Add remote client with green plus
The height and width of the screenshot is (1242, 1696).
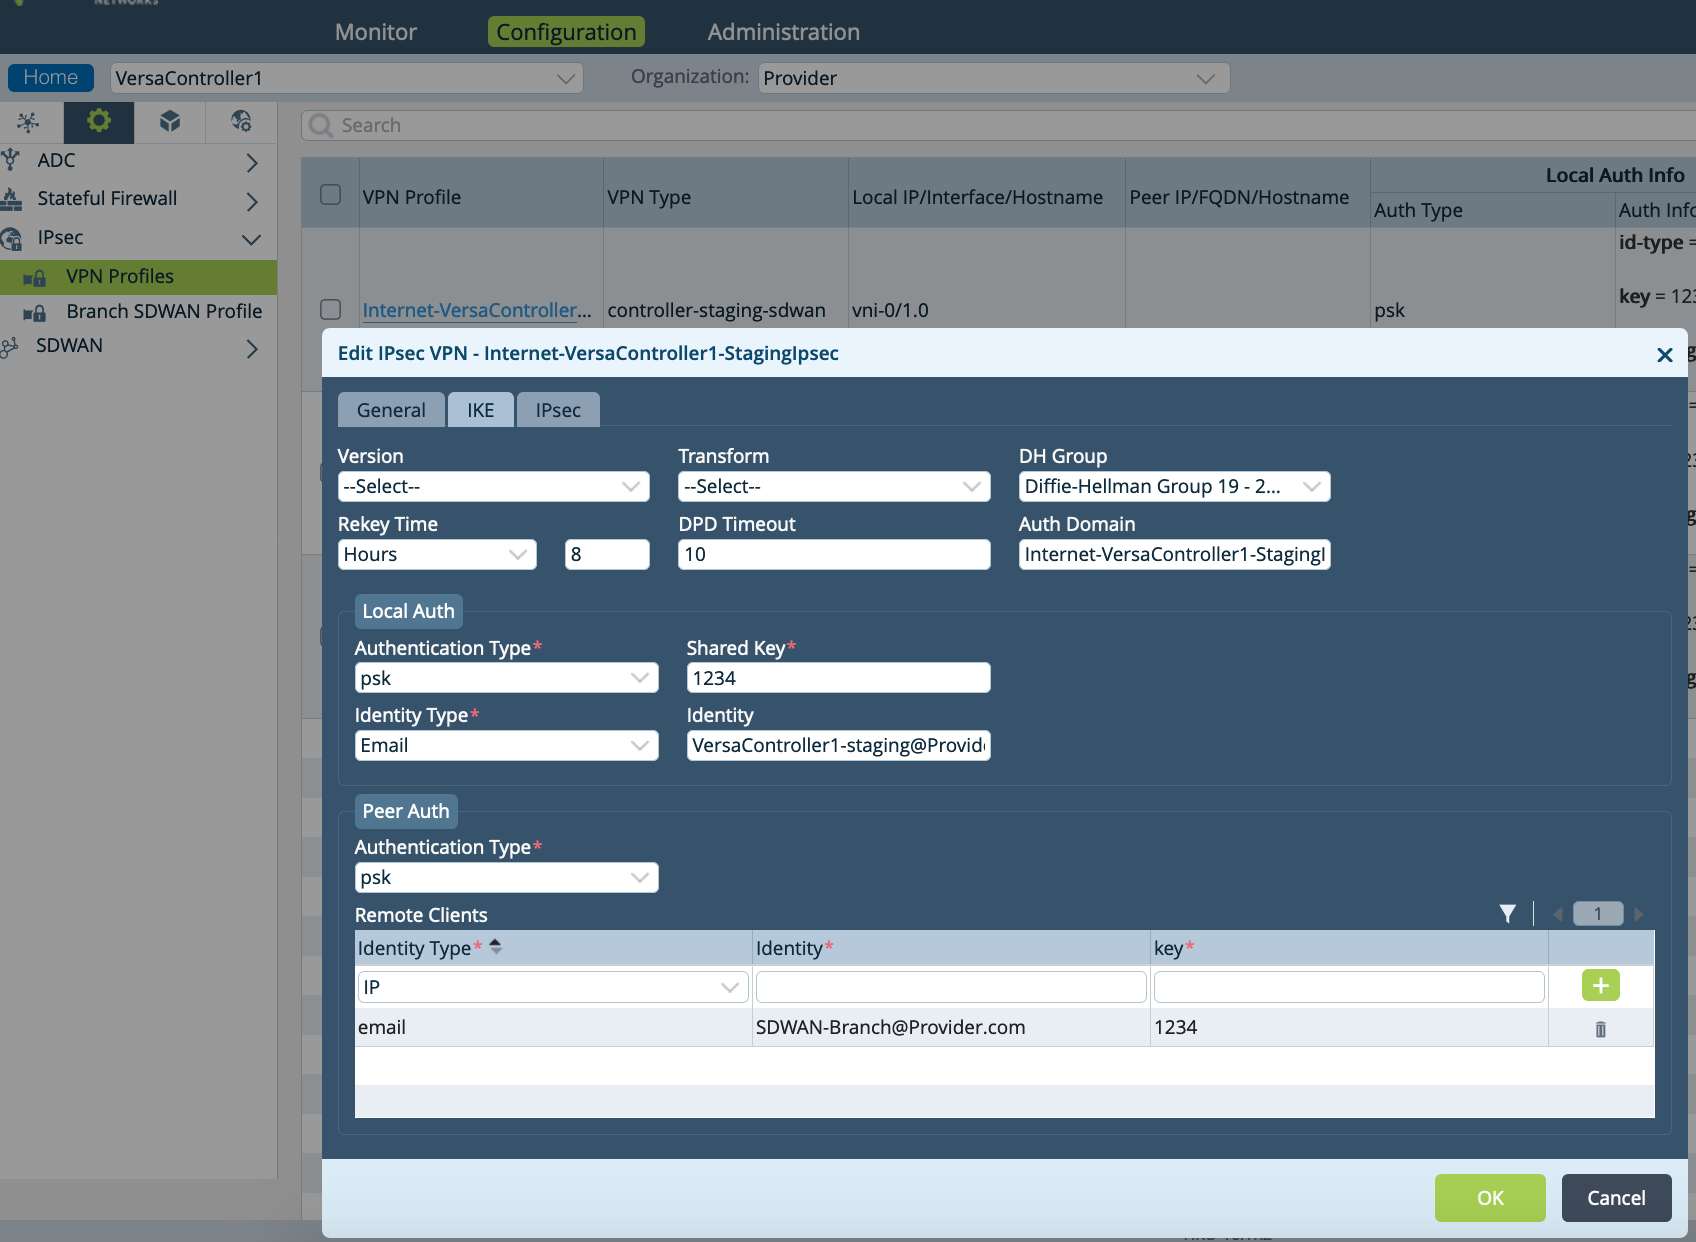1600,985
